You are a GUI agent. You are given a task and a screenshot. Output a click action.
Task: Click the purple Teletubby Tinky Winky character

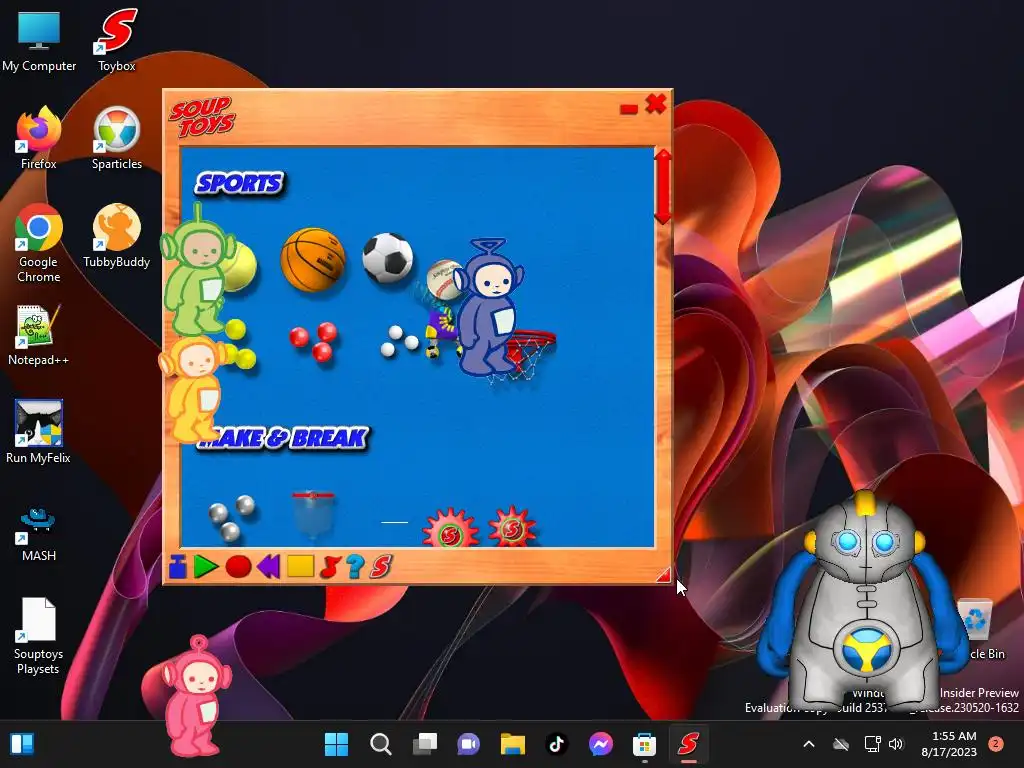[x=489, y=308]
